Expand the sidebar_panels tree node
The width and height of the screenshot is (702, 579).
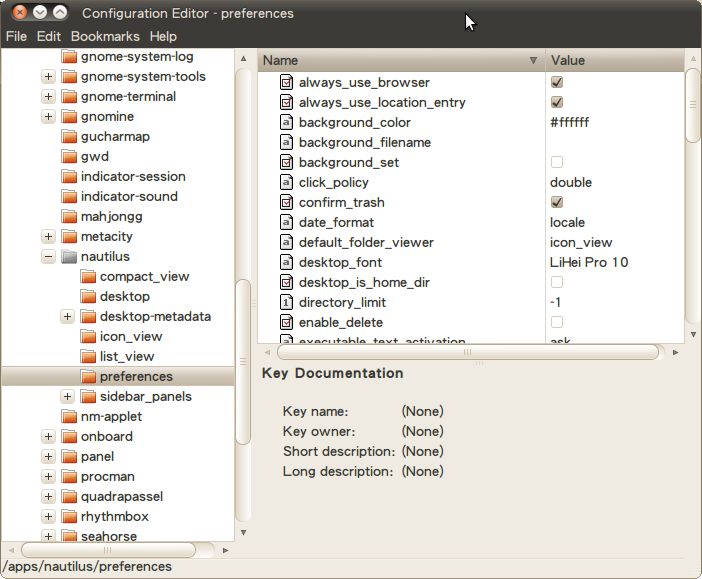(68, 397)
